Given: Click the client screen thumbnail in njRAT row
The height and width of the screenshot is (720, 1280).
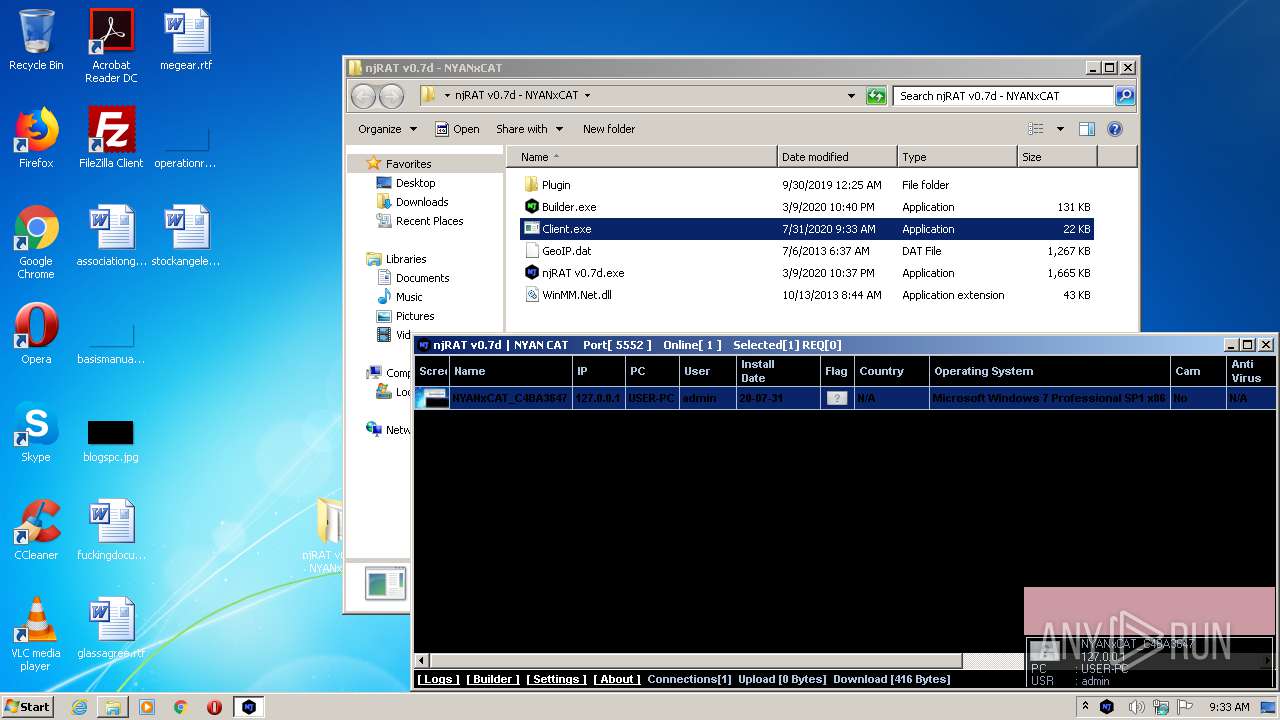Looking at the screenshot, I should click(433, 398).
